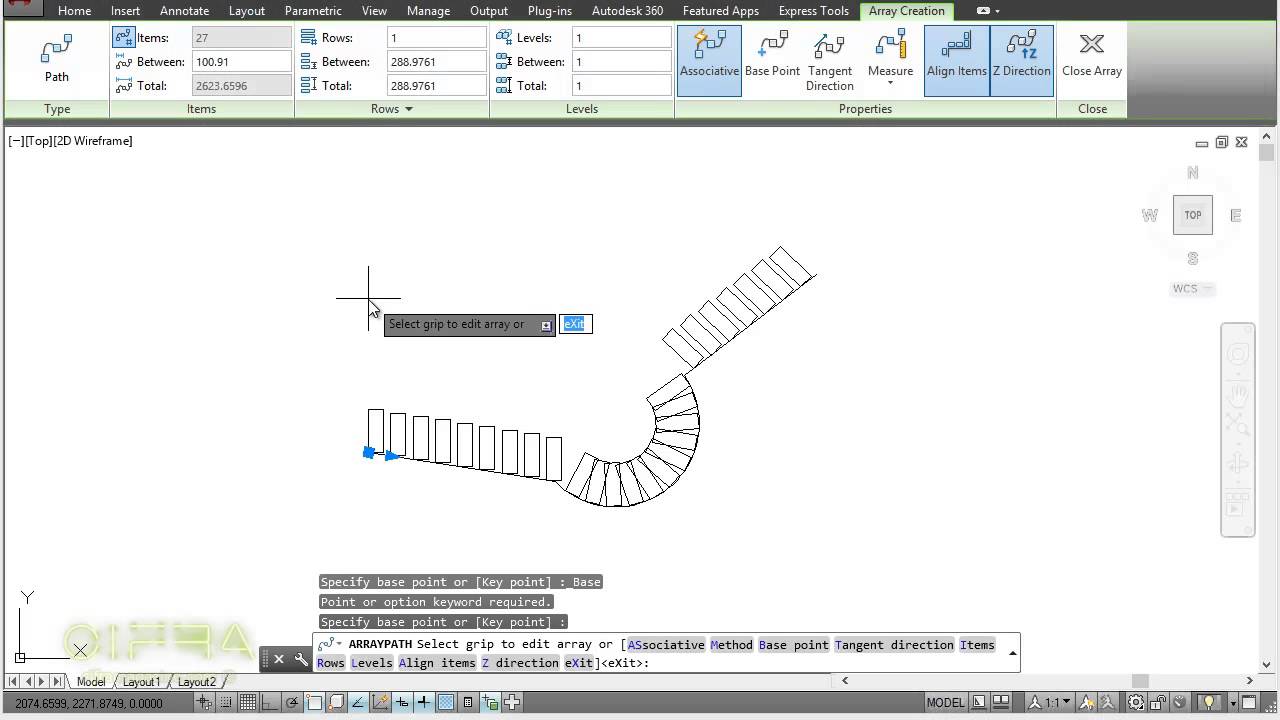
Task: Click the Items Between value field
Action: click(242, 62)
